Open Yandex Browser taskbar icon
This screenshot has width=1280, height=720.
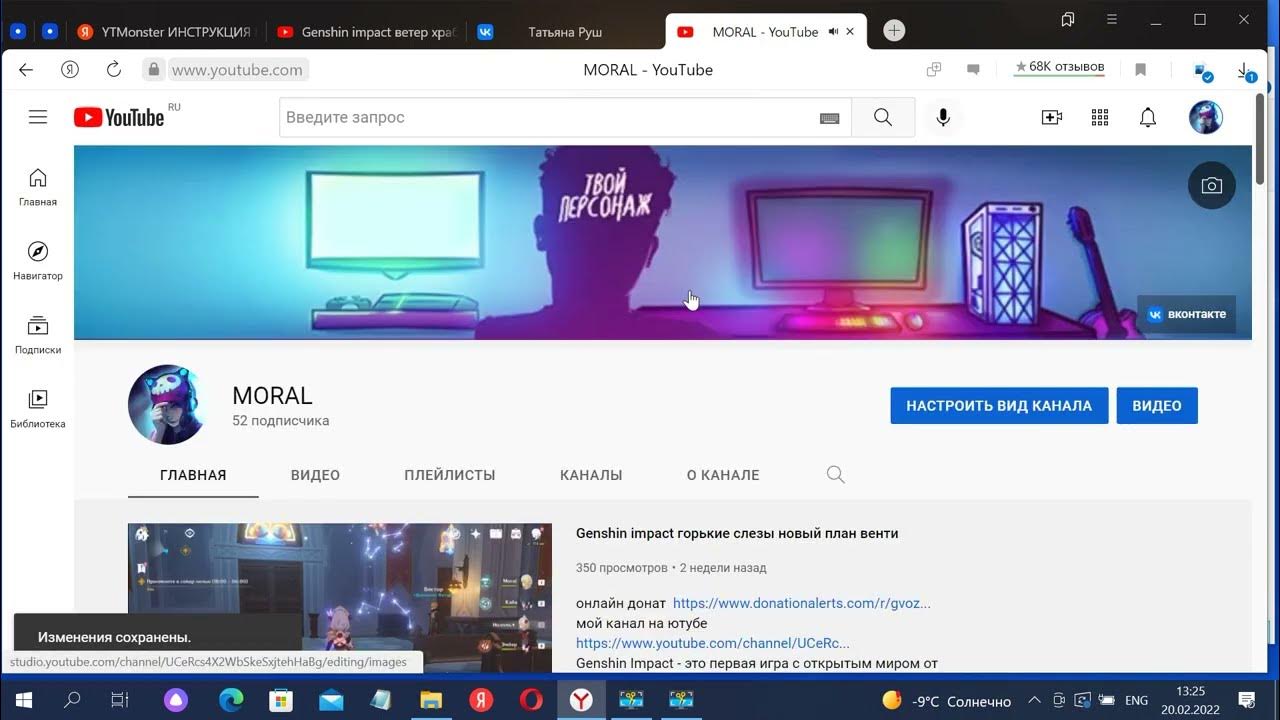[581, 700]
